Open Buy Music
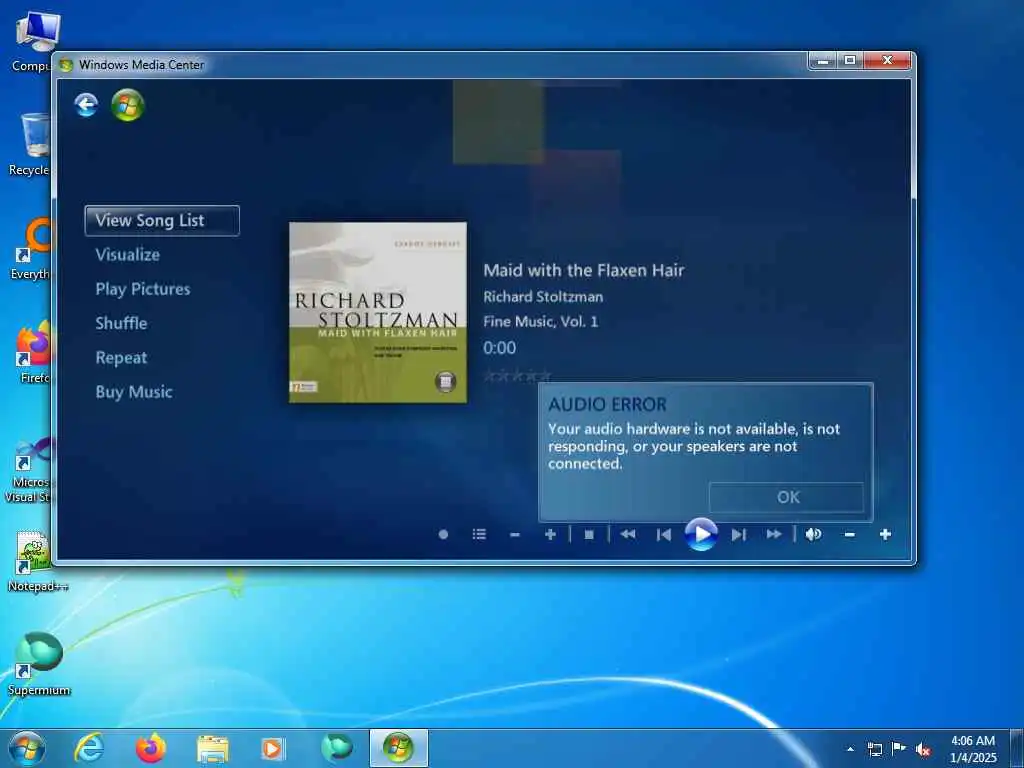This screenshot has width=1024, height=768. tap(134, 392)
